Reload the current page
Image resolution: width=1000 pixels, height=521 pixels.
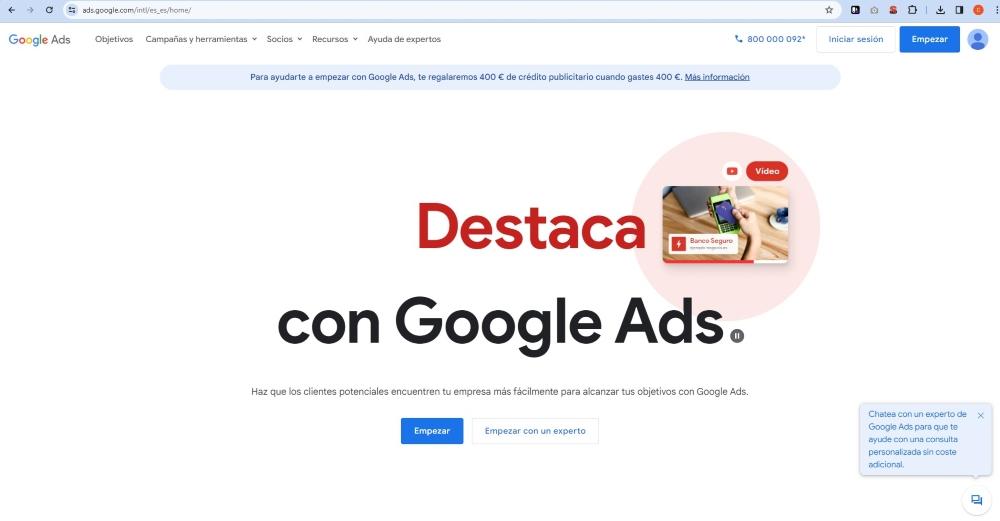tap(49, 10)
